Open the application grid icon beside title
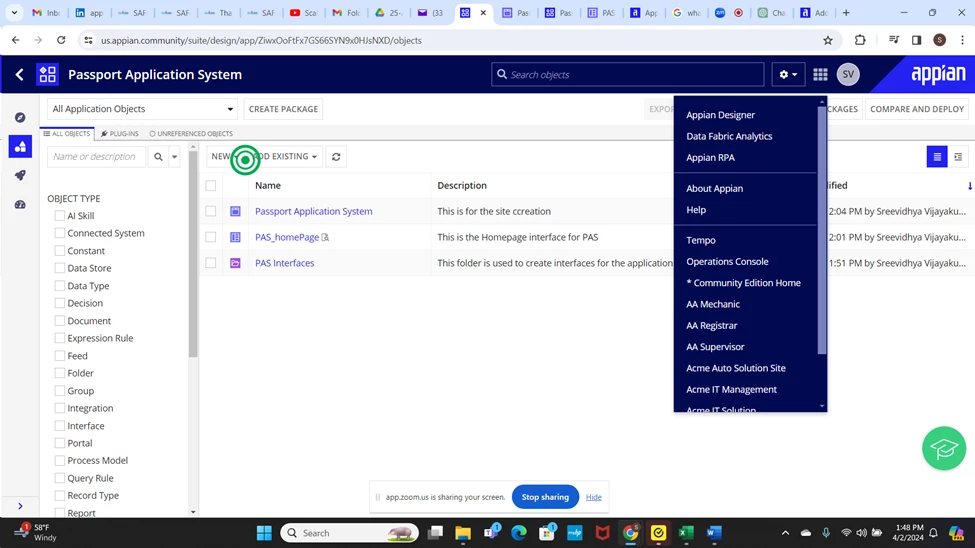 point(47,75)
